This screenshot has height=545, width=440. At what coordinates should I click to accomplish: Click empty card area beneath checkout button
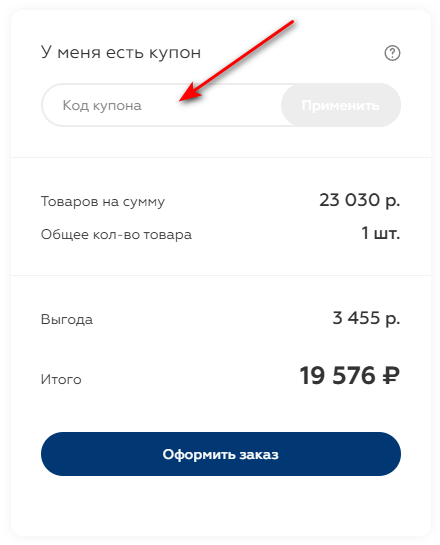coord(221,506)
